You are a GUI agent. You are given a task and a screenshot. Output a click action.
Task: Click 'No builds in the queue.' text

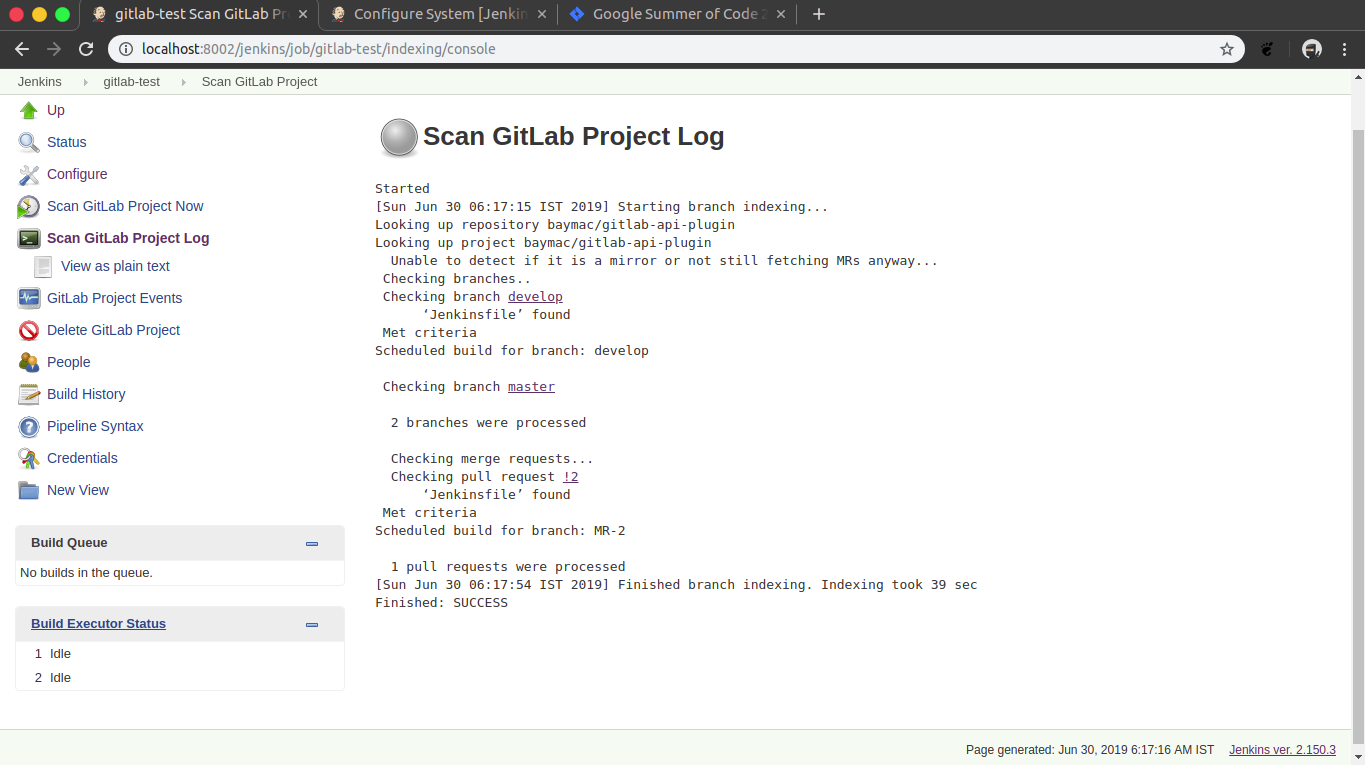pyautogui.click(x=86, y=573)
